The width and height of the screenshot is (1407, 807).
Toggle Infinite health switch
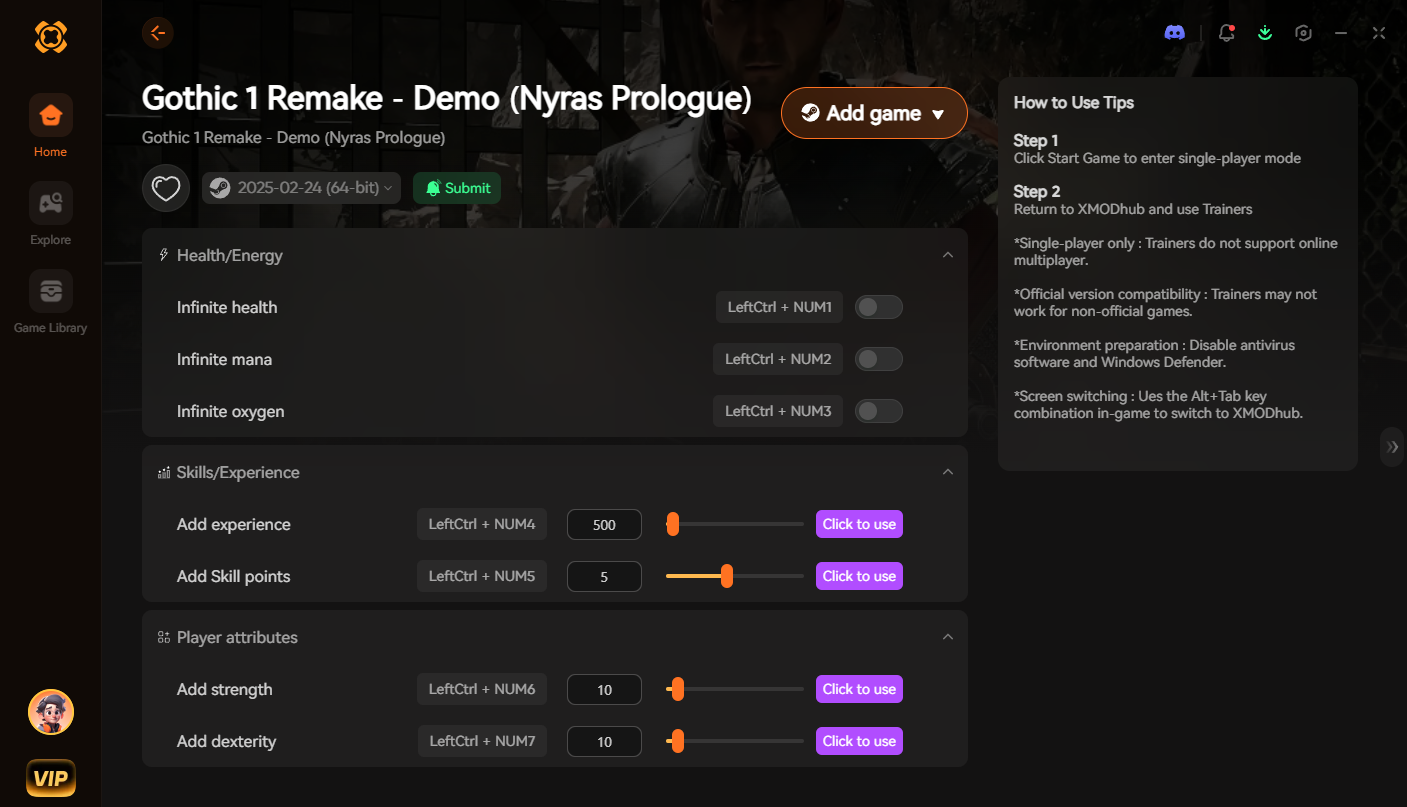pos(879,307)
